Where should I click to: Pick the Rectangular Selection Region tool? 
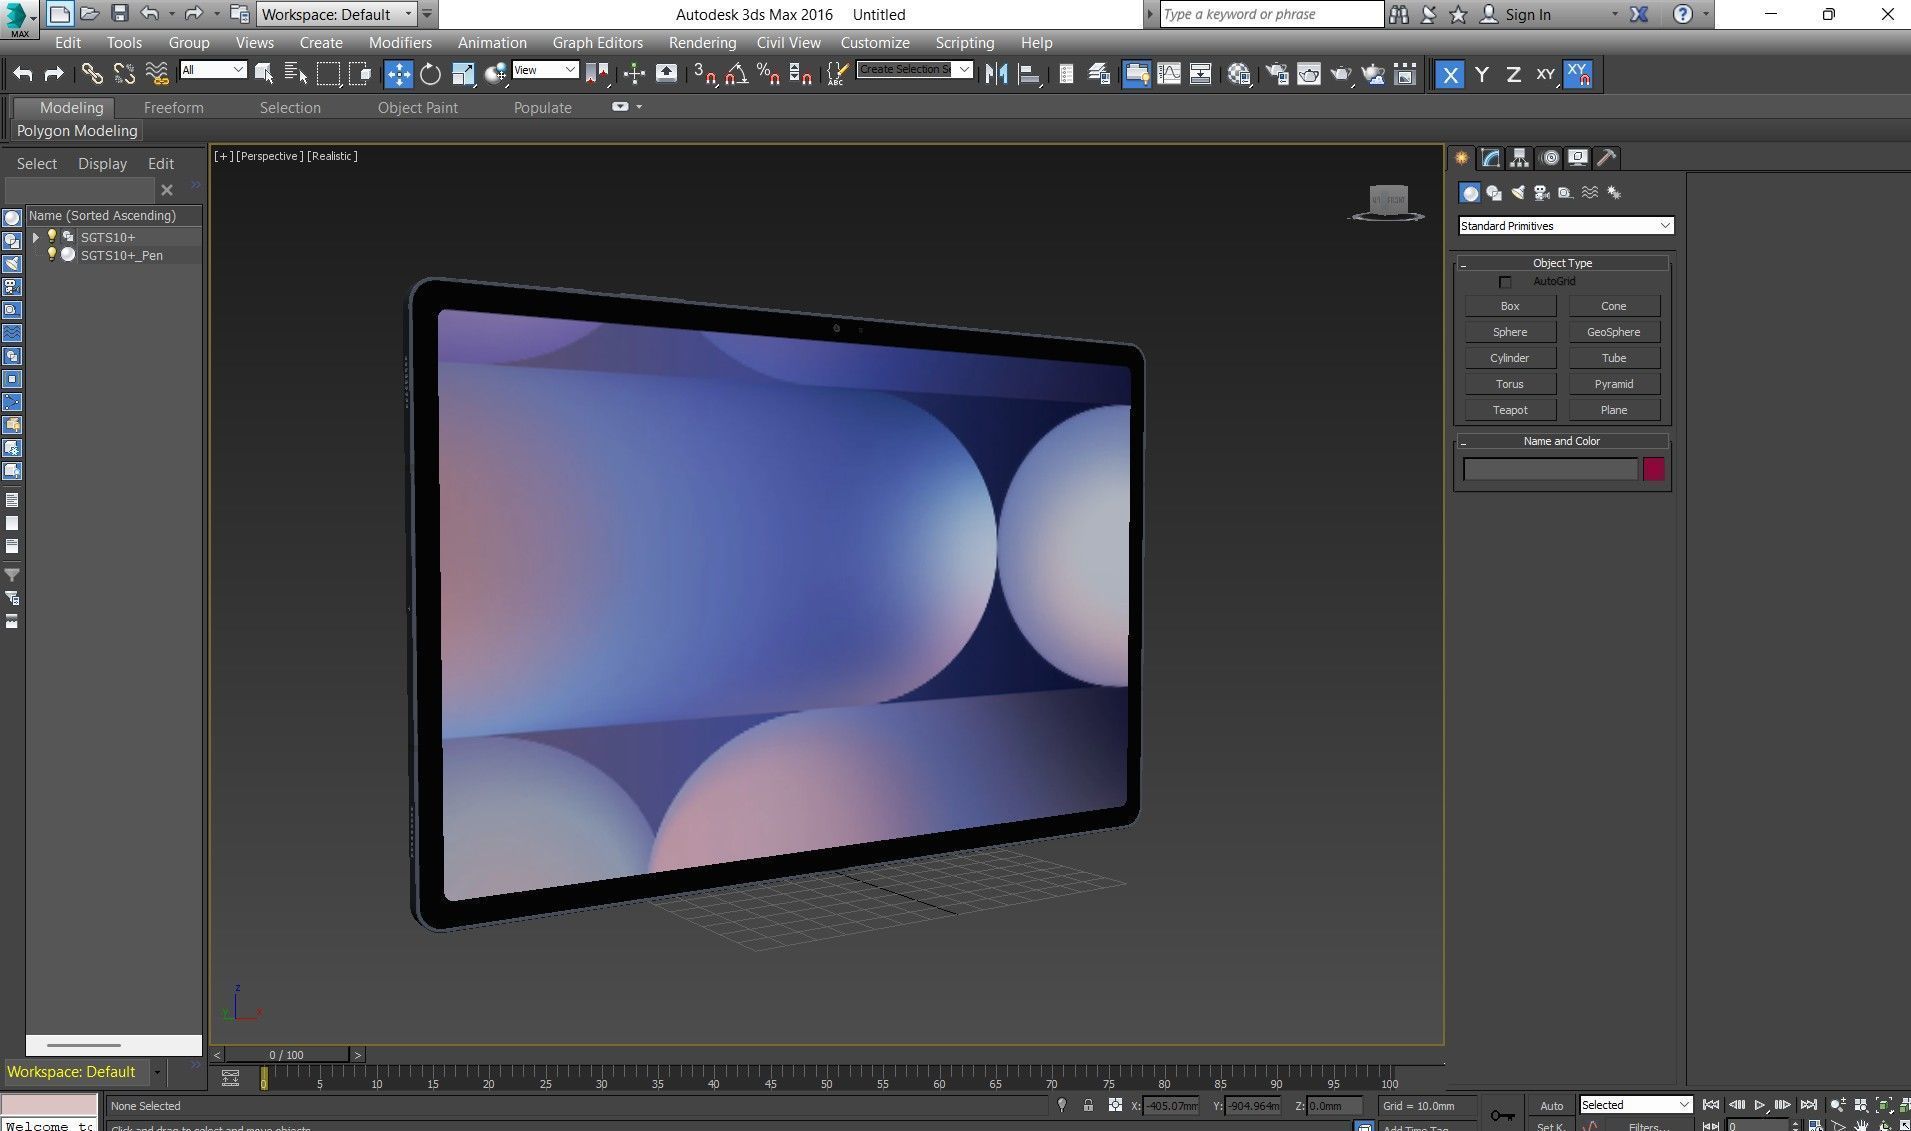click(328, 73)
